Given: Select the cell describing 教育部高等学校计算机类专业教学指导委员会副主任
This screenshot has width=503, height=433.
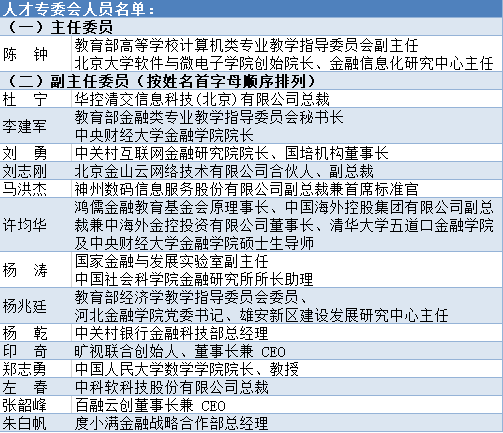Looking at the screenshot, I should (x=287, y=54).
